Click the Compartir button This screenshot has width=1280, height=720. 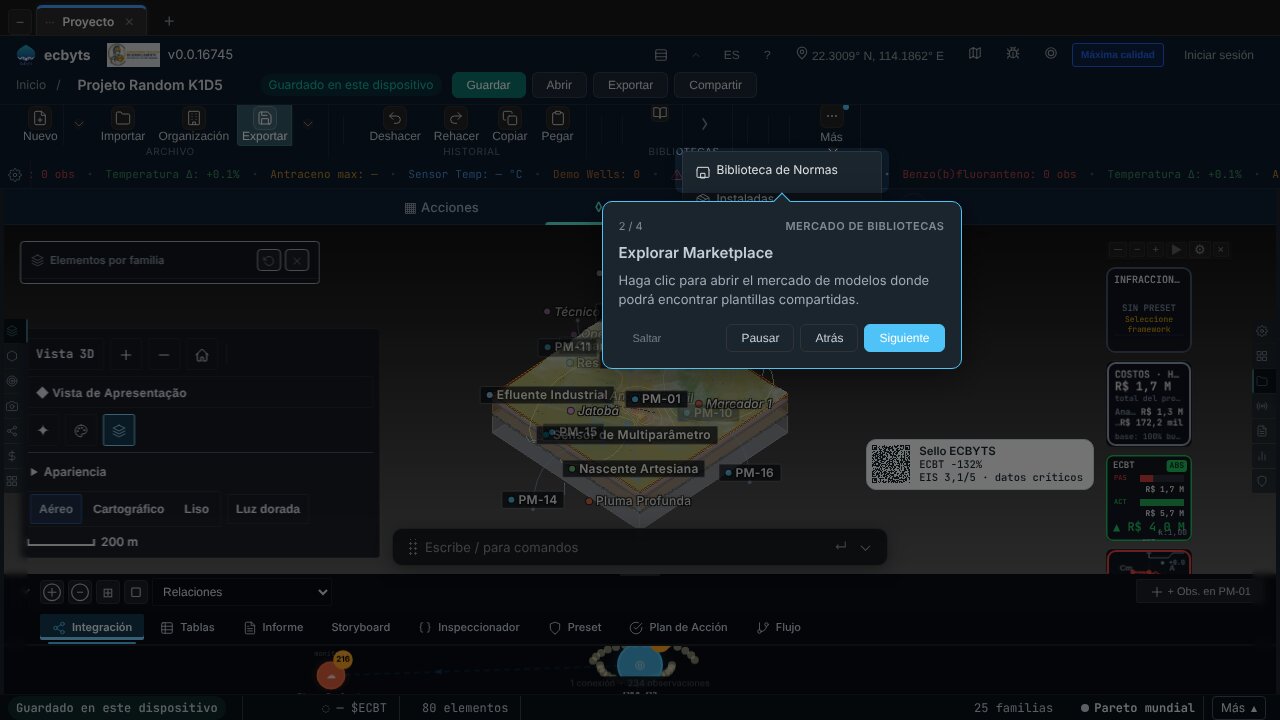pos(715,85)
